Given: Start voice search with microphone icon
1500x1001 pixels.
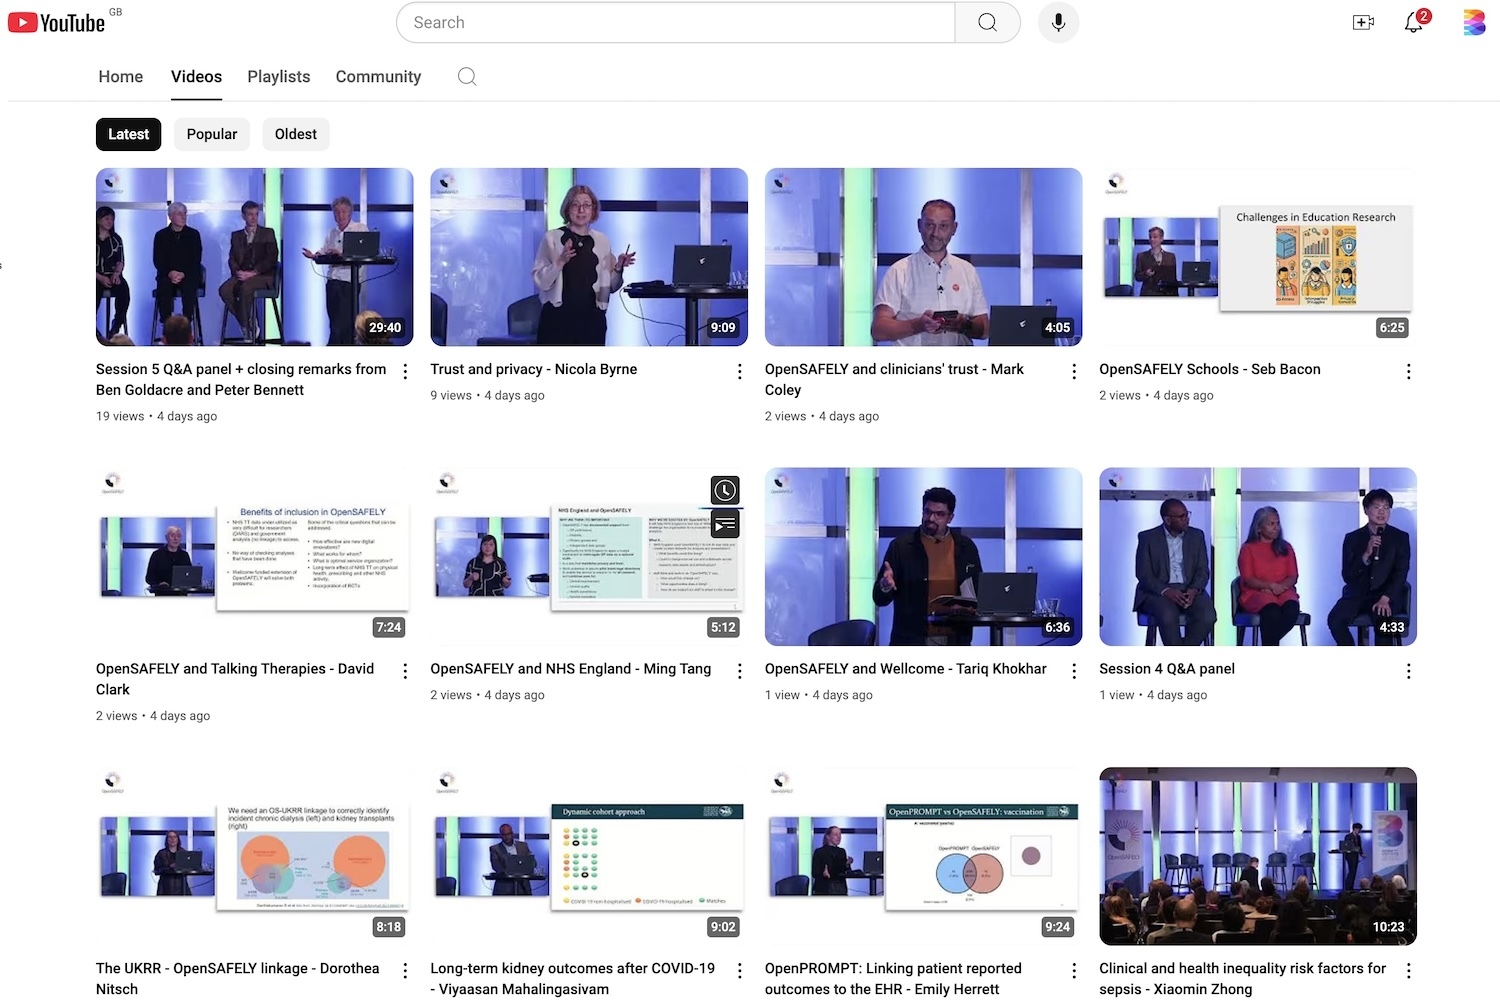Looking at the screenshot, I should coord(1058,22).
